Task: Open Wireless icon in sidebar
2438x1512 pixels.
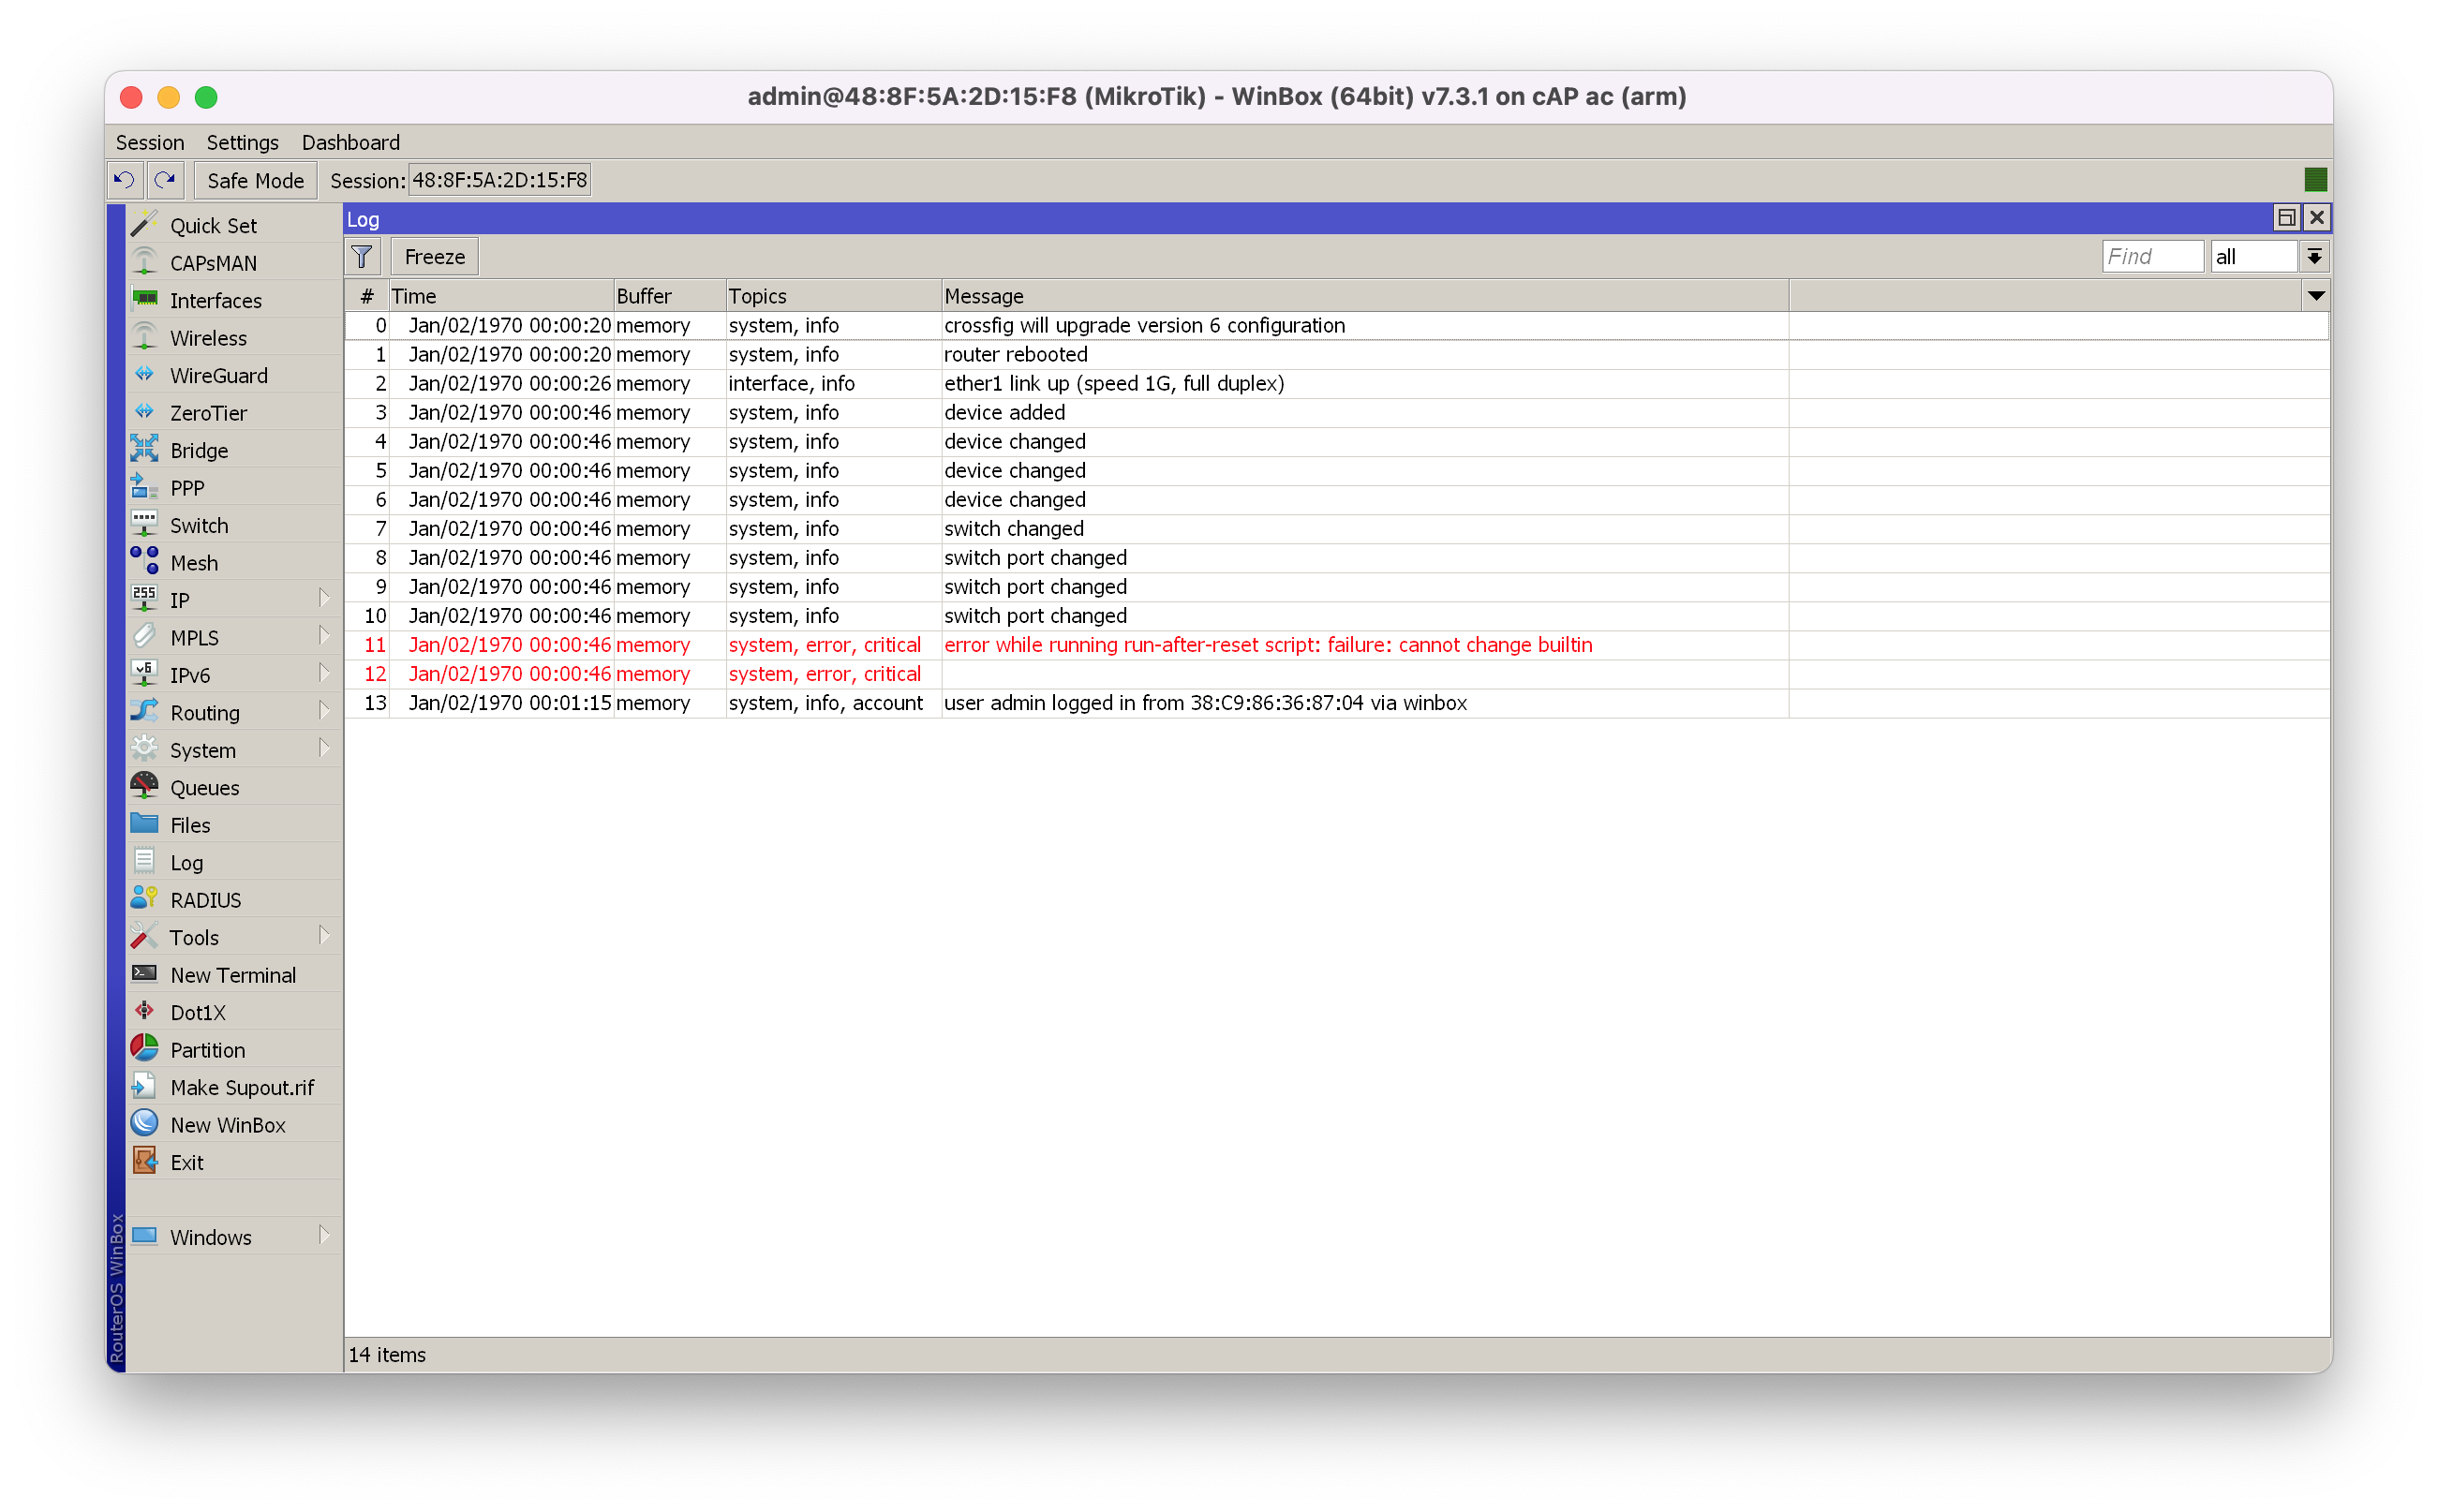Action: coord(144,337)
